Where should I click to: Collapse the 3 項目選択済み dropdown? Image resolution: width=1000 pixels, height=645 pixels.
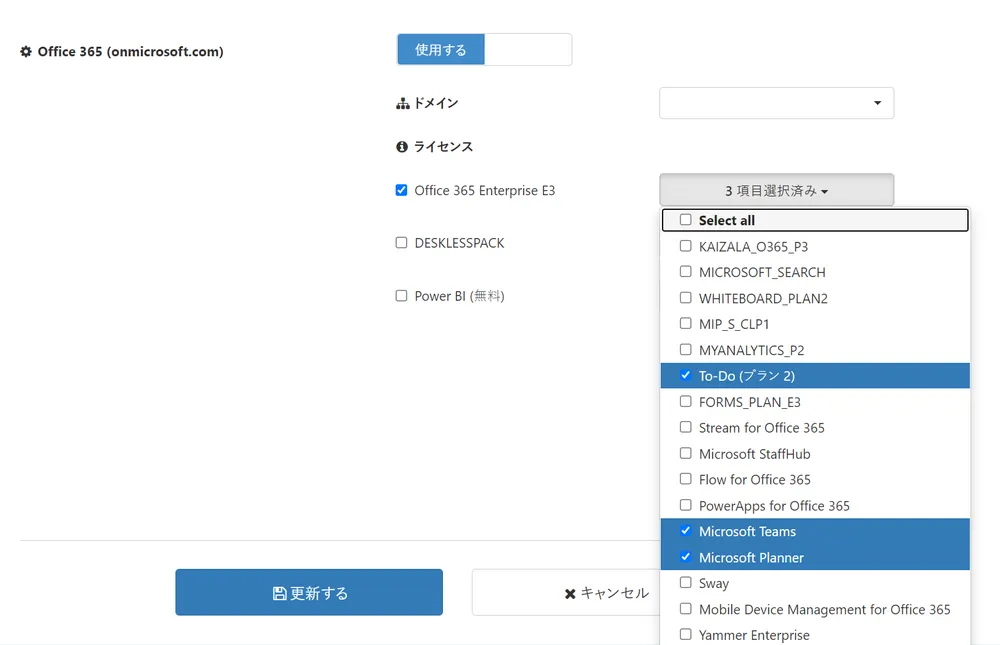776,190
